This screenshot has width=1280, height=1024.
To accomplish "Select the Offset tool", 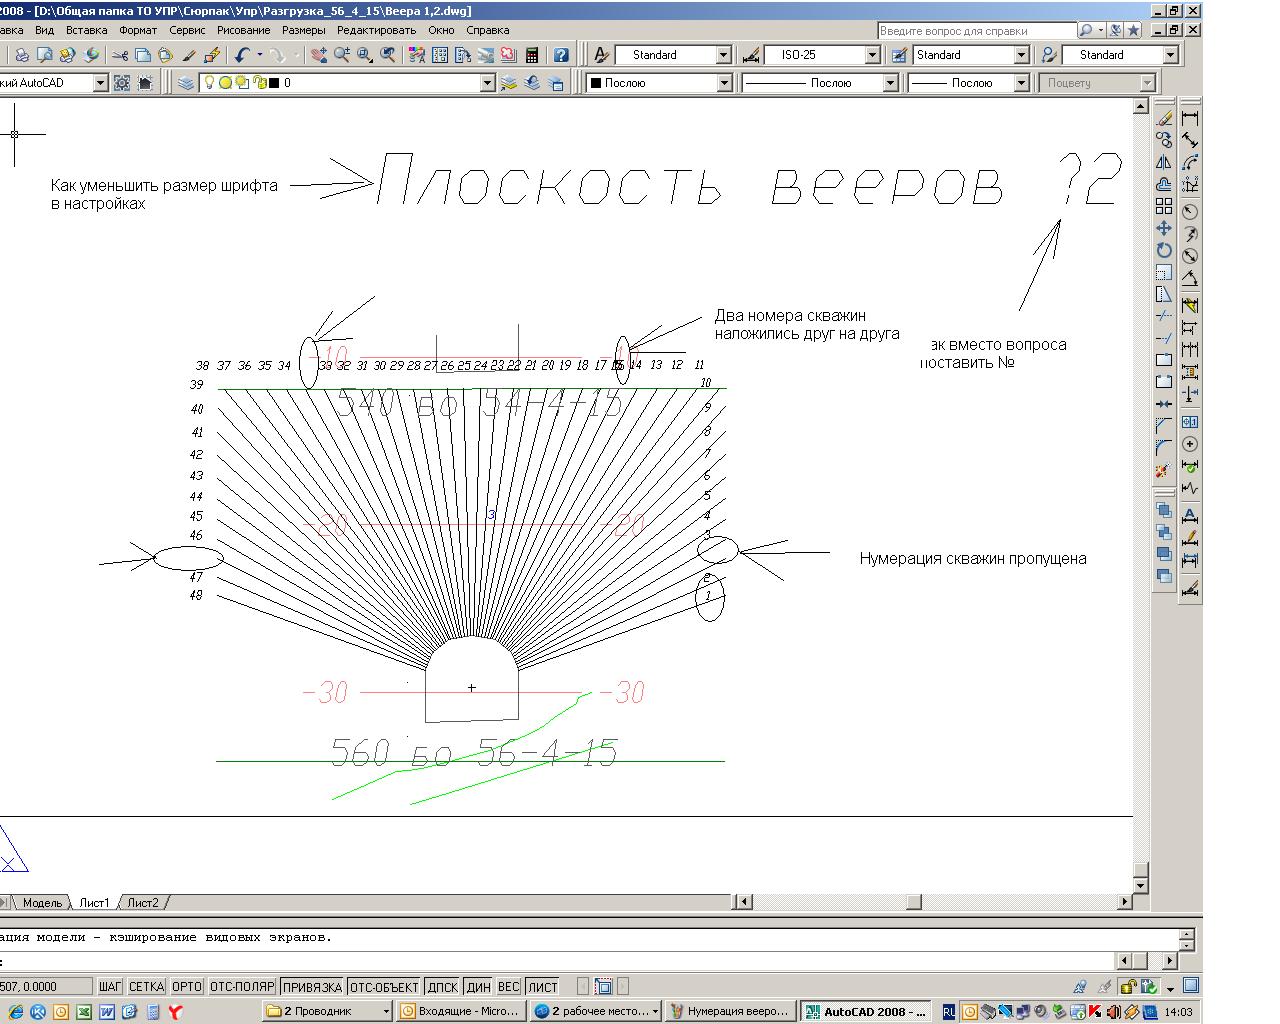I will point(1164,184).
